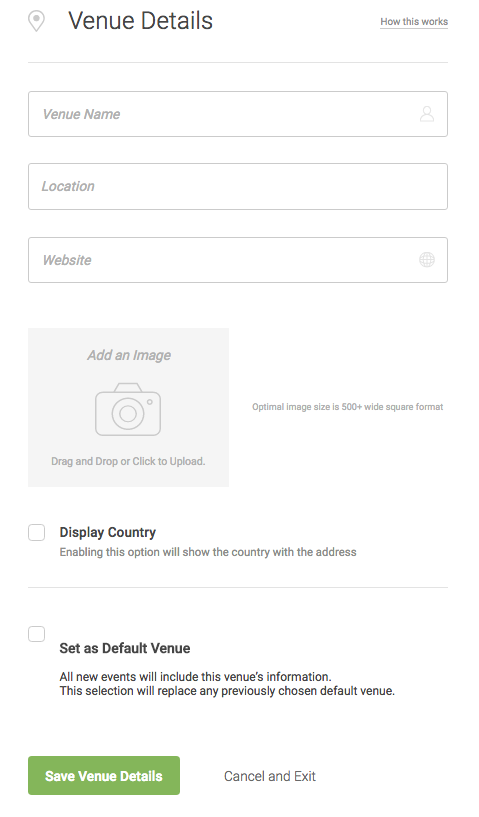Click the Save Venue Details button
Viewport: 479px width, 817px height.
(x=104, y=775)
